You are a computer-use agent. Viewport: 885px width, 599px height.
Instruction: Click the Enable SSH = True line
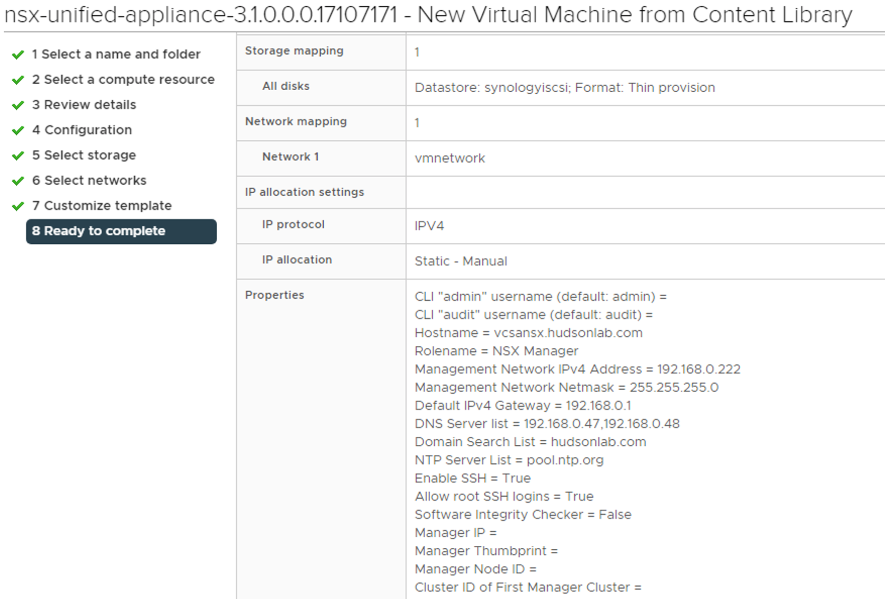pyautogui.click(x=472, y=478)
